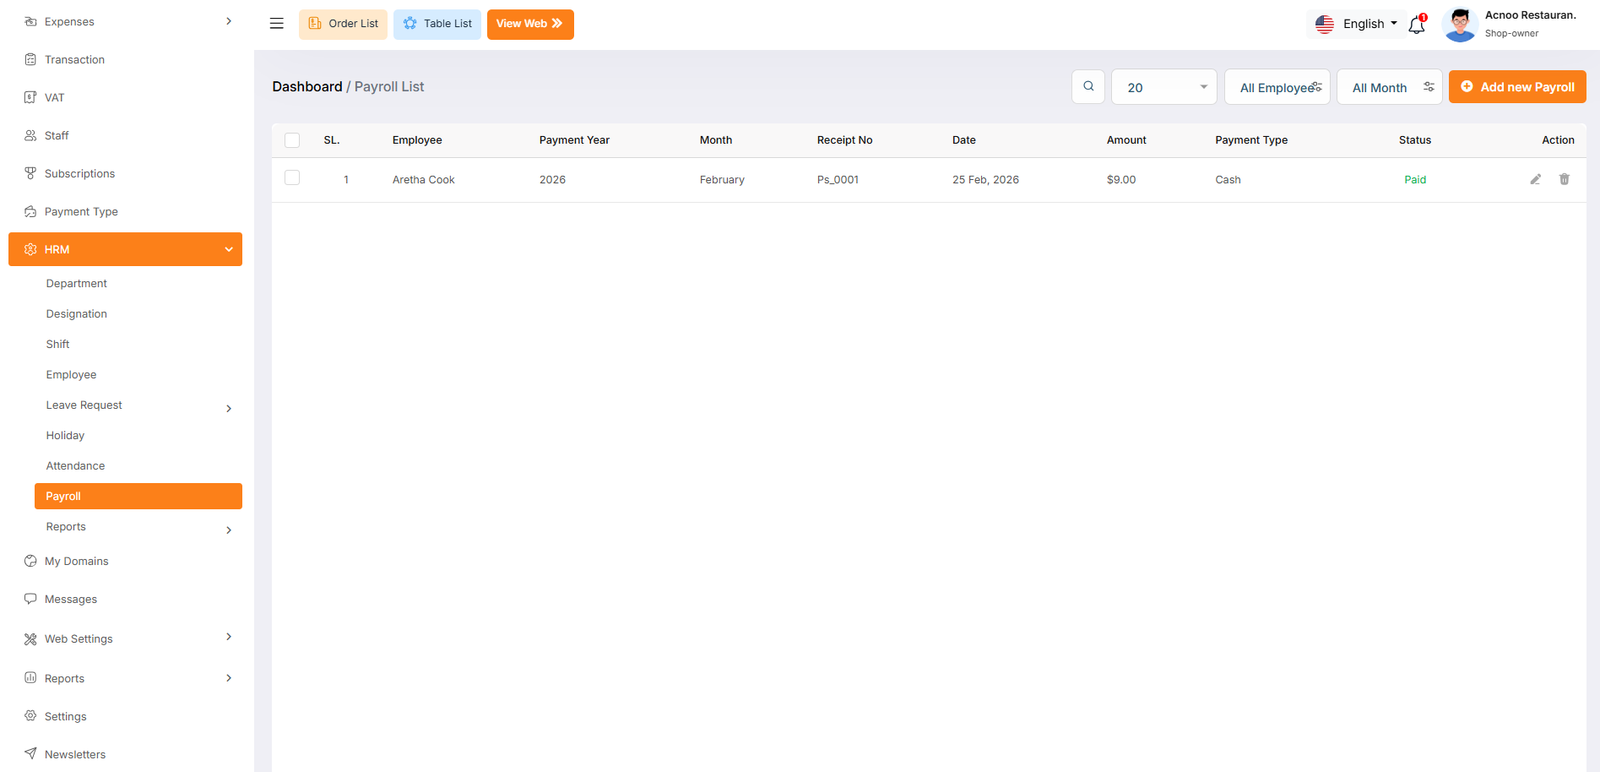Viewport: 1600px width, 772px height.
Task: Click the Add new Payroll button
Action: [1517, 87]
